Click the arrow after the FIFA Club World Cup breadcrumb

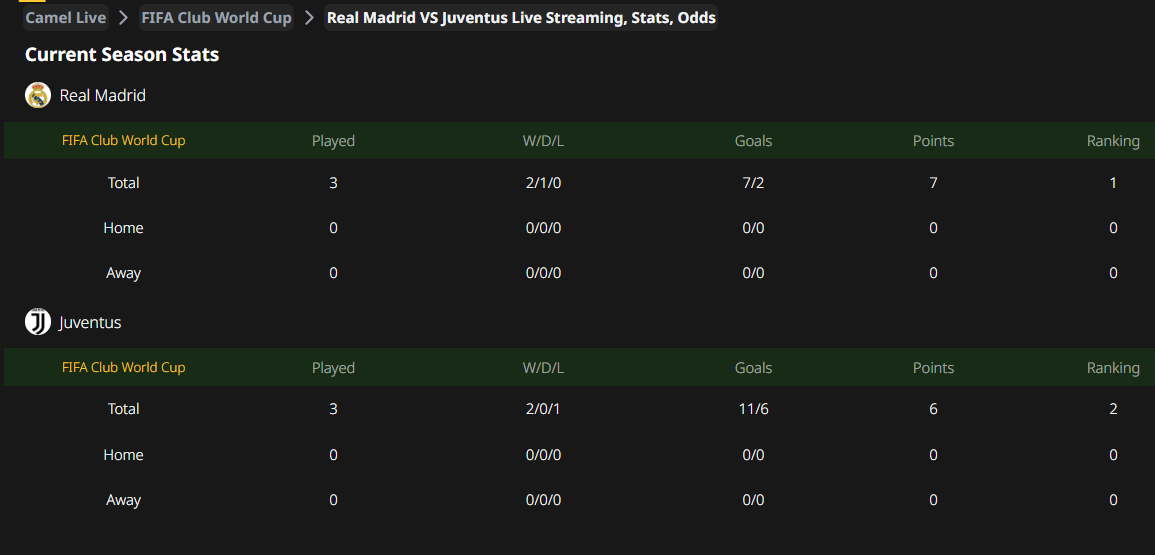[x=309, y=18]
